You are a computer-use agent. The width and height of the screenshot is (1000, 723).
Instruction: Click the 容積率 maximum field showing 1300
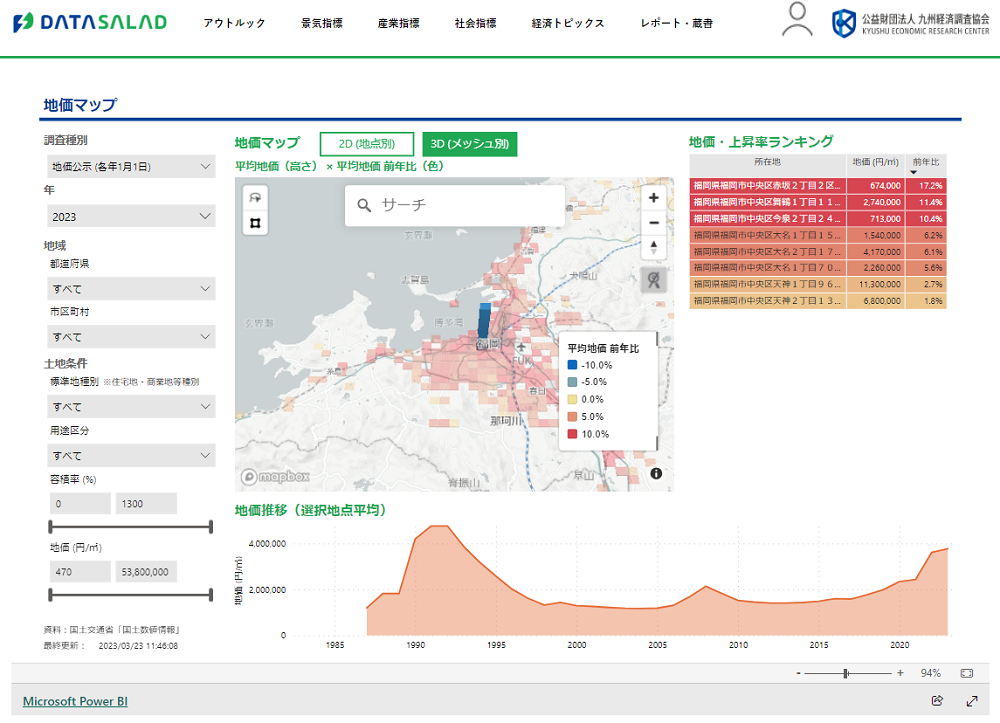[x=146, y=504]
